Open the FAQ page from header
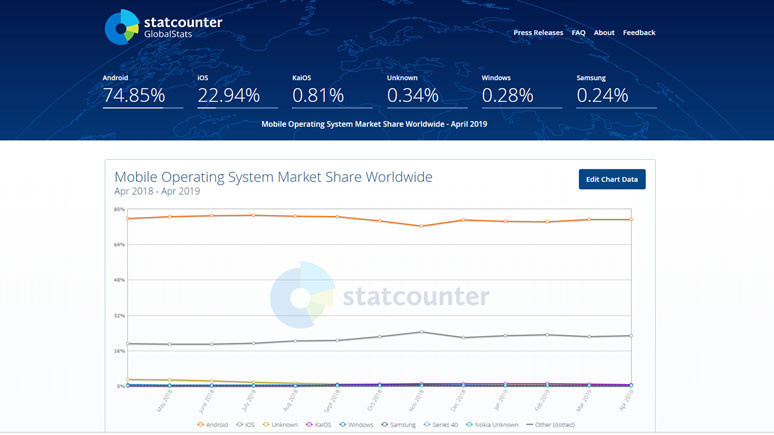The image size is (774, 435). (x=578, y=33)
